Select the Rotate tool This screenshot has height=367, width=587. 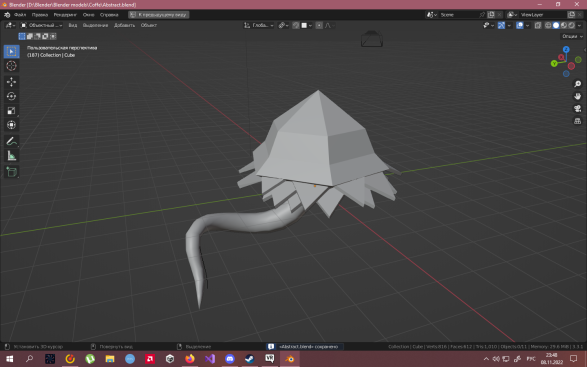coord(11,96)
